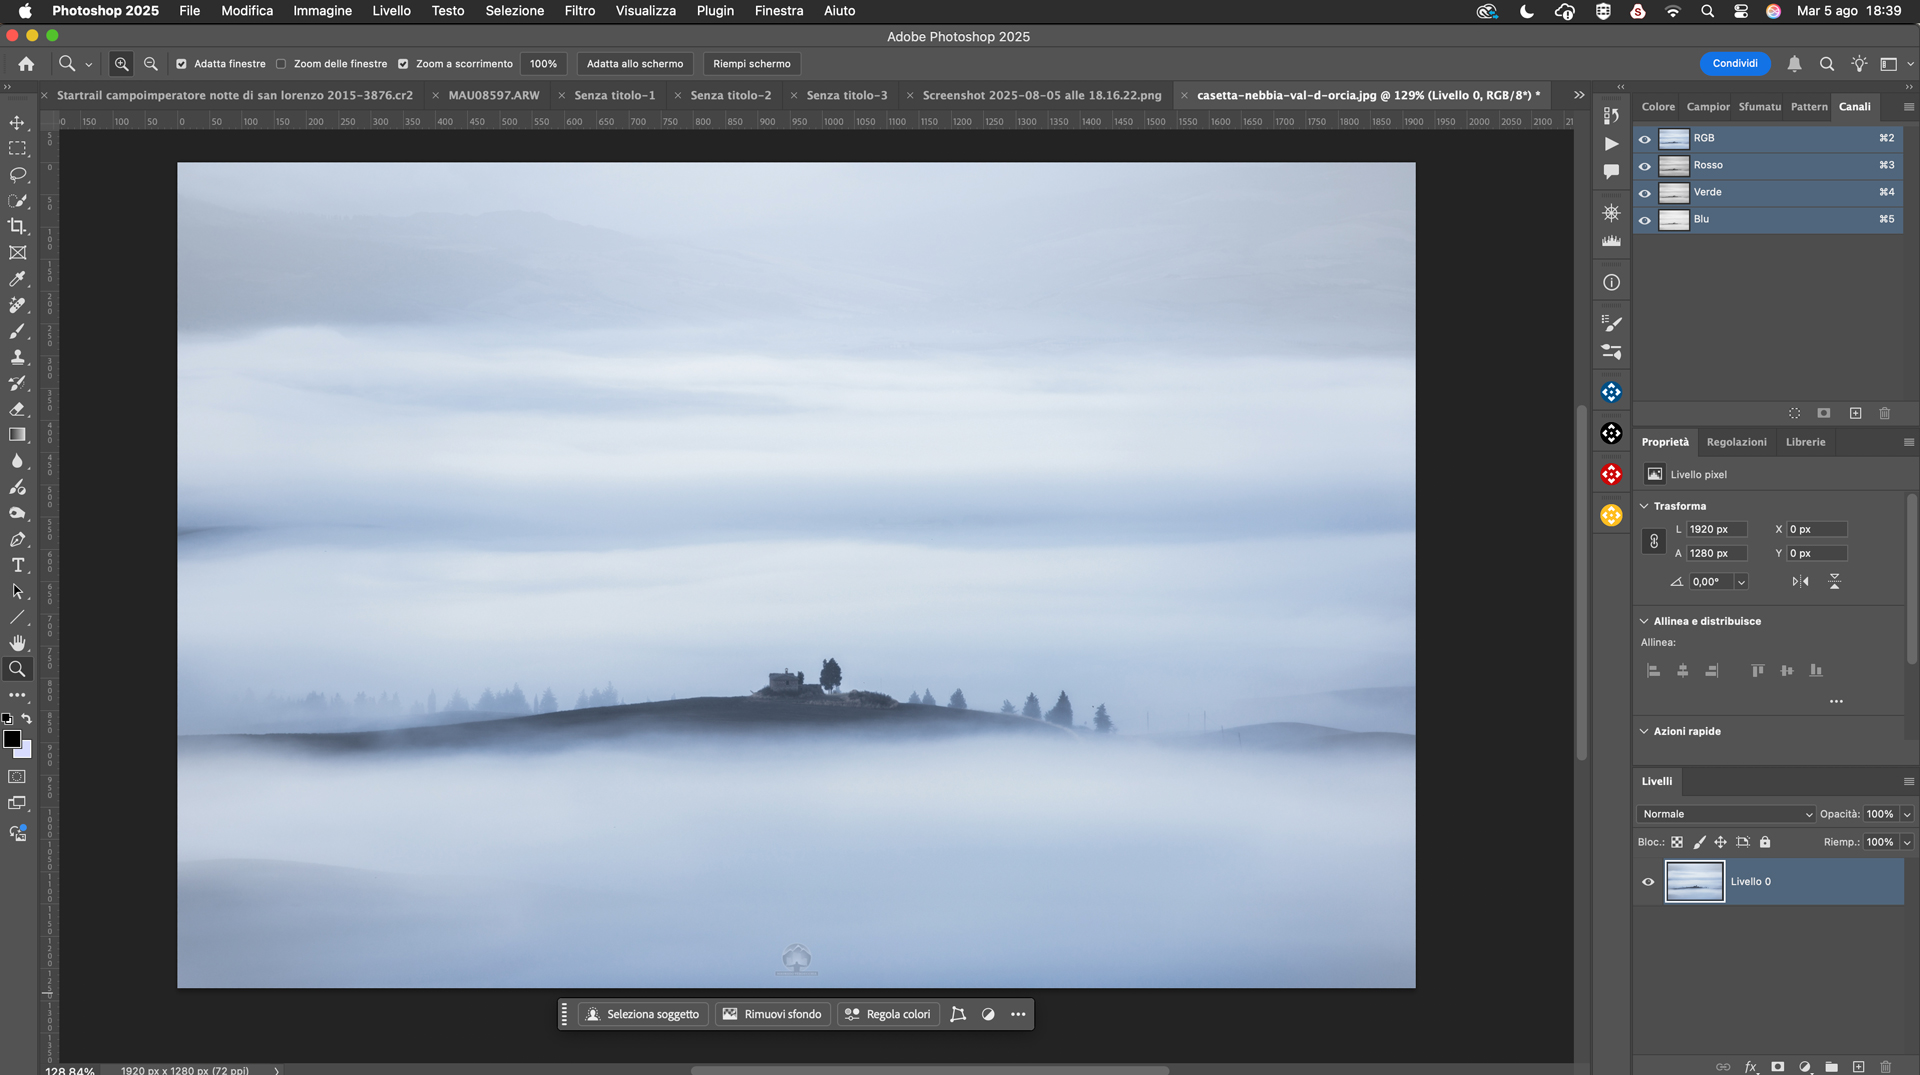Image resolution: width=1920 pixels, height=1075 pixels.
Task: Choose the Zoom Out mode icon
Action: pyautogui.click(x=151, y=64)
